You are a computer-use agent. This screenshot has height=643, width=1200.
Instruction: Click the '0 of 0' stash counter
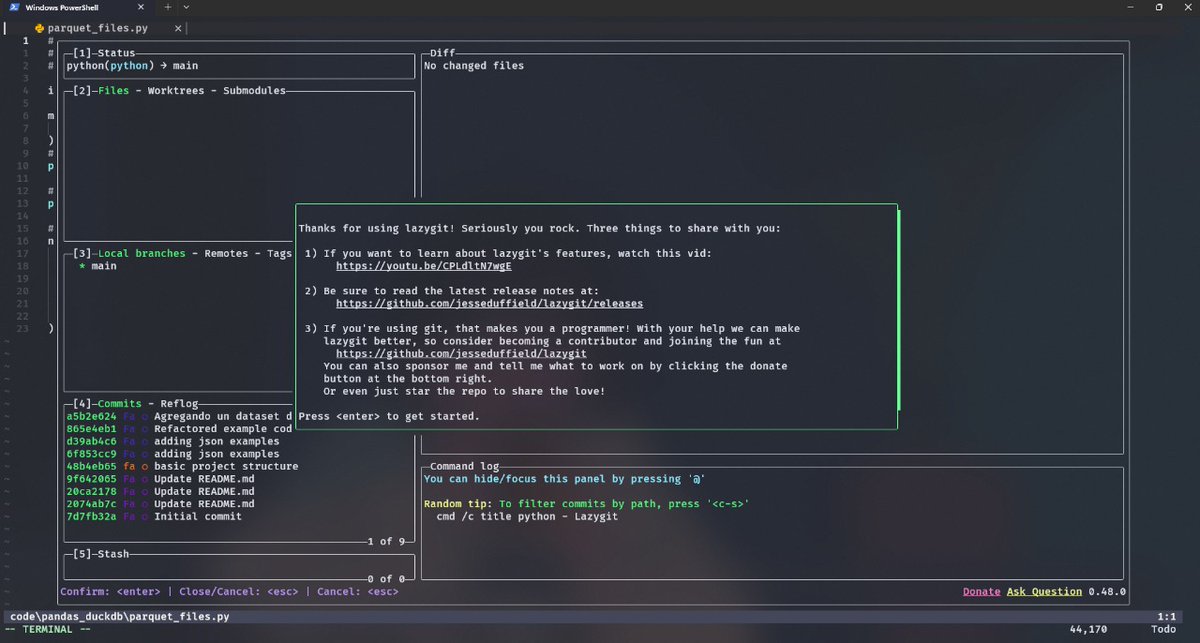click(x=385, y=578)
